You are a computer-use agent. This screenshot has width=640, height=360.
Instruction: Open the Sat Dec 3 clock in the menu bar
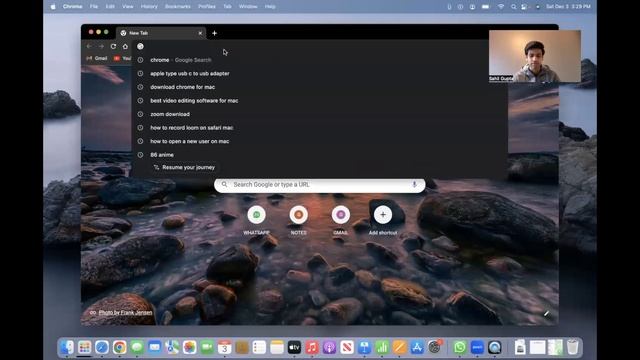568,7
